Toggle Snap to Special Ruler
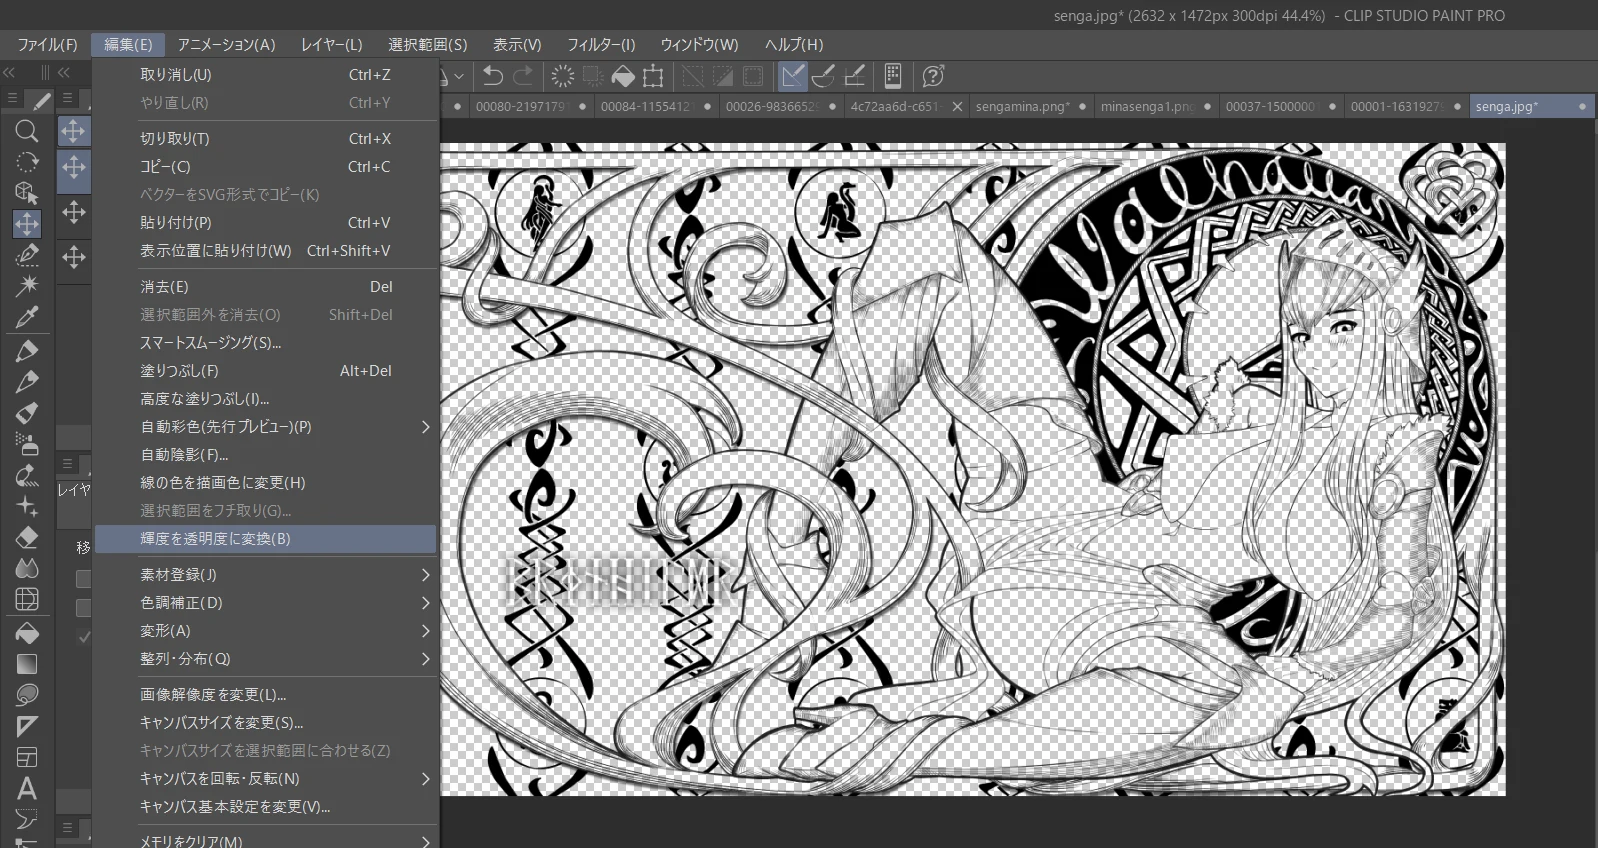This screenshot has height=848, width=1598. pyautogui.click(x=824, y=76)
